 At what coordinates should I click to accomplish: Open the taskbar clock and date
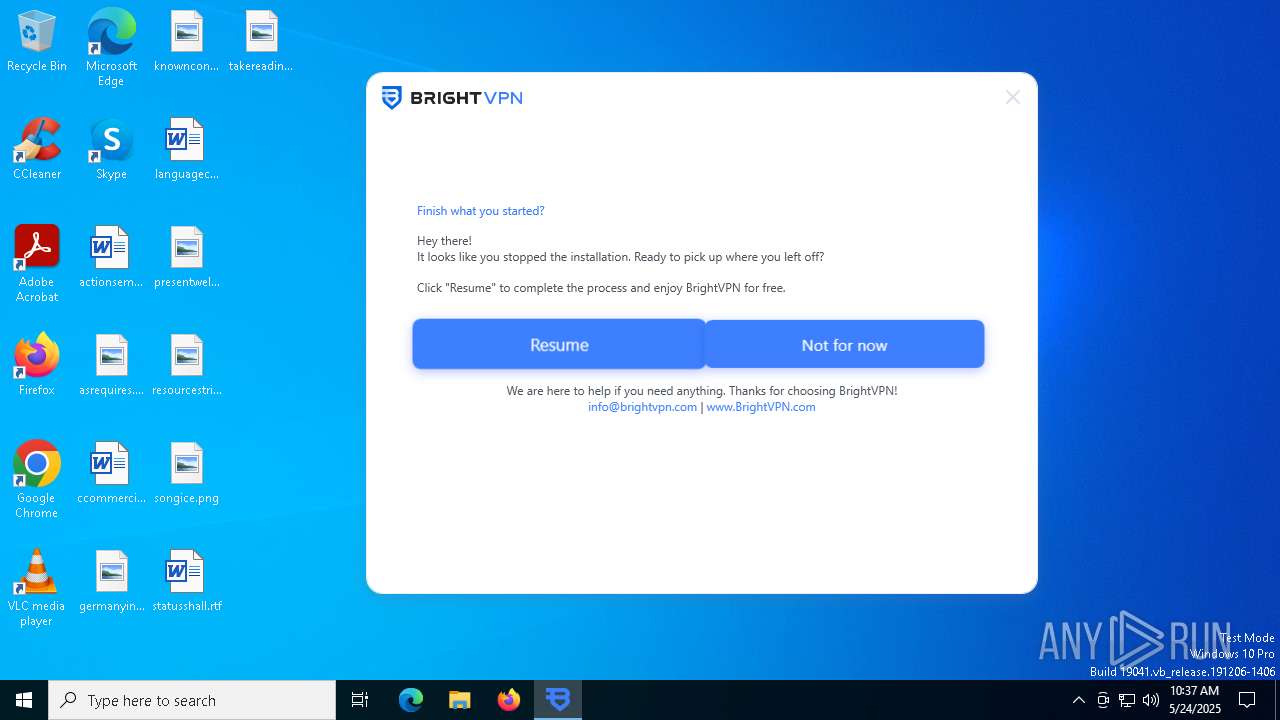pyautogui.click(x=1195, y=700)
